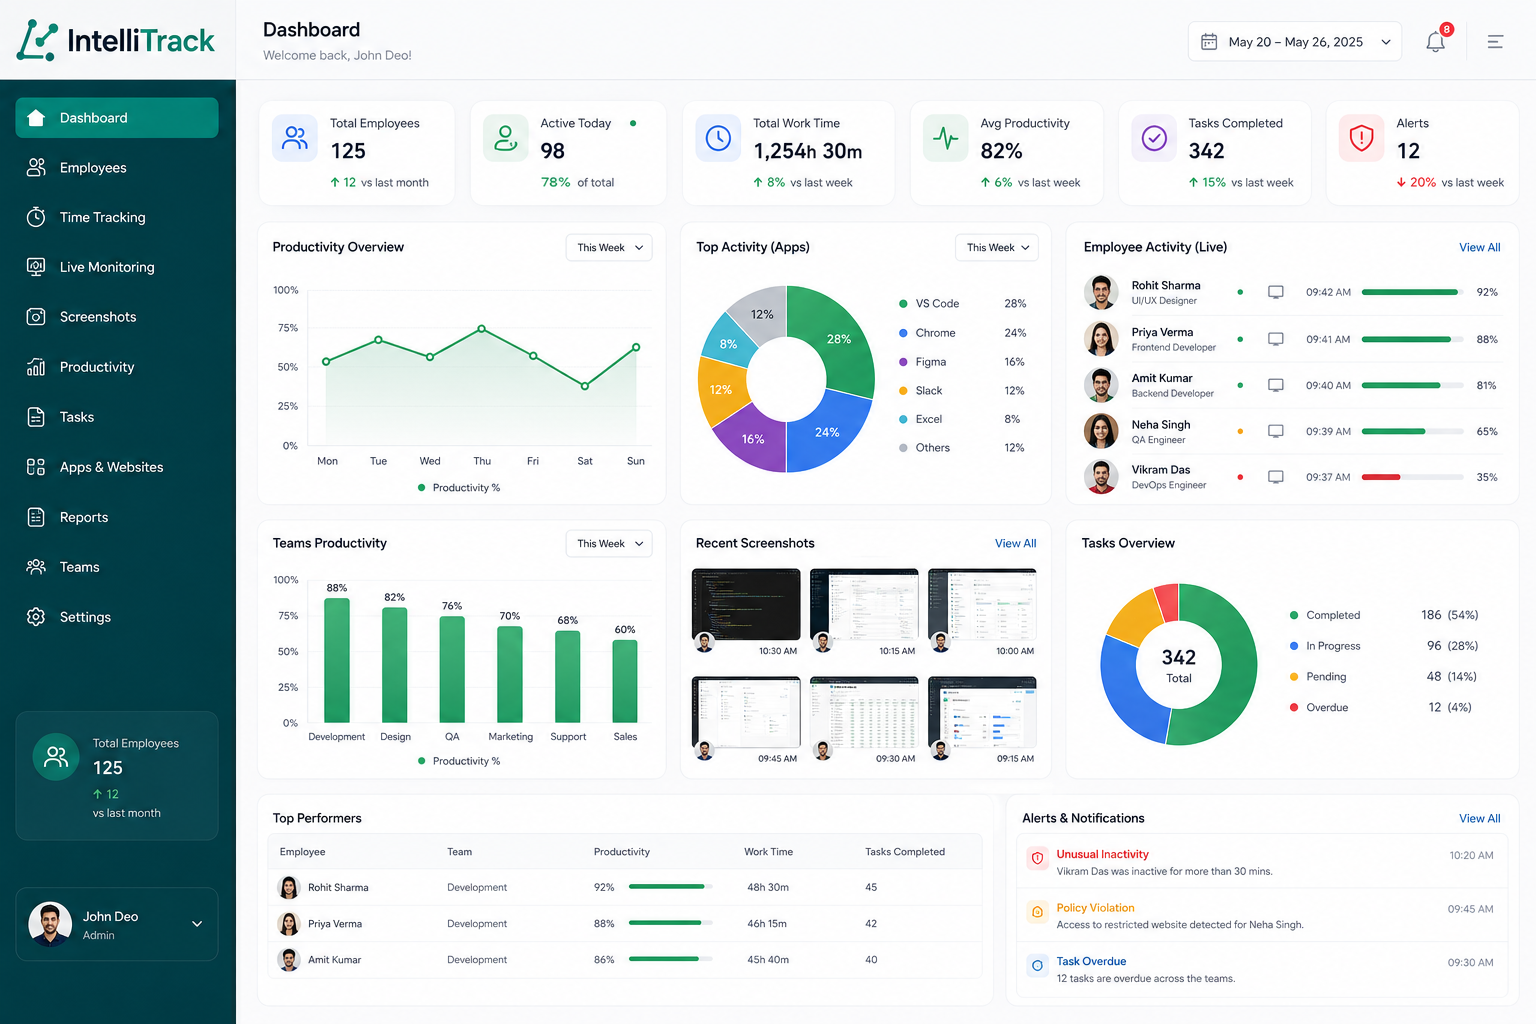Click the Overdue red legend dot
Screen dimensions: 1536x1024
(1294, 707)
